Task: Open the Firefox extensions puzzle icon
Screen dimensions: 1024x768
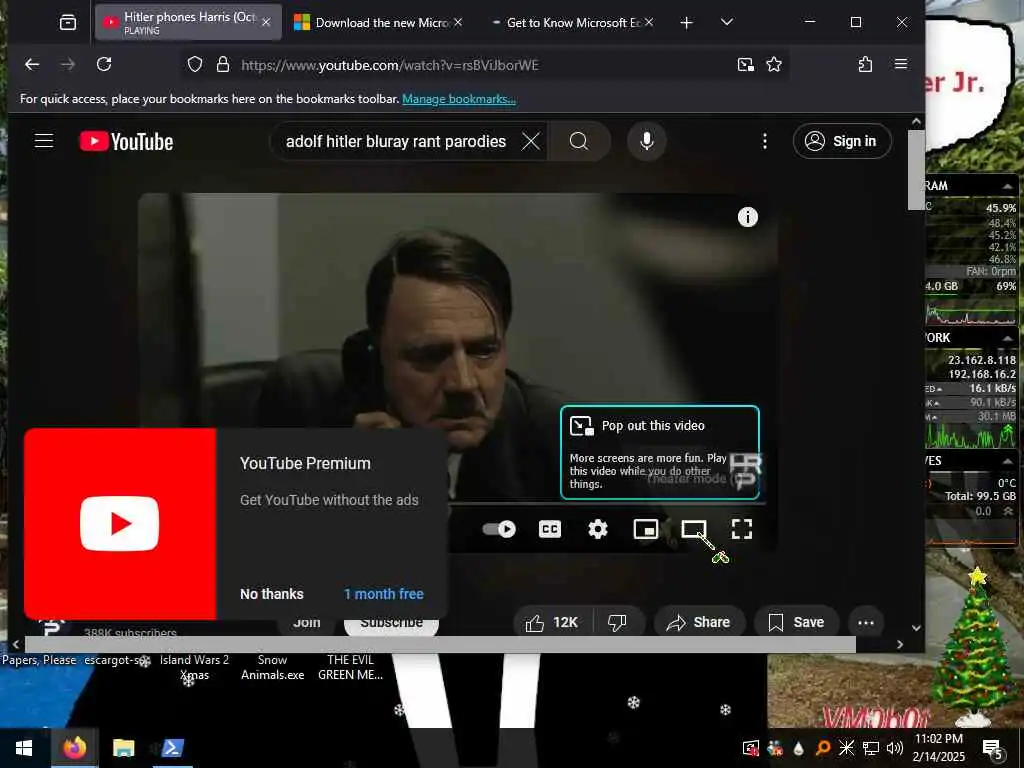Action: [865, 64]
